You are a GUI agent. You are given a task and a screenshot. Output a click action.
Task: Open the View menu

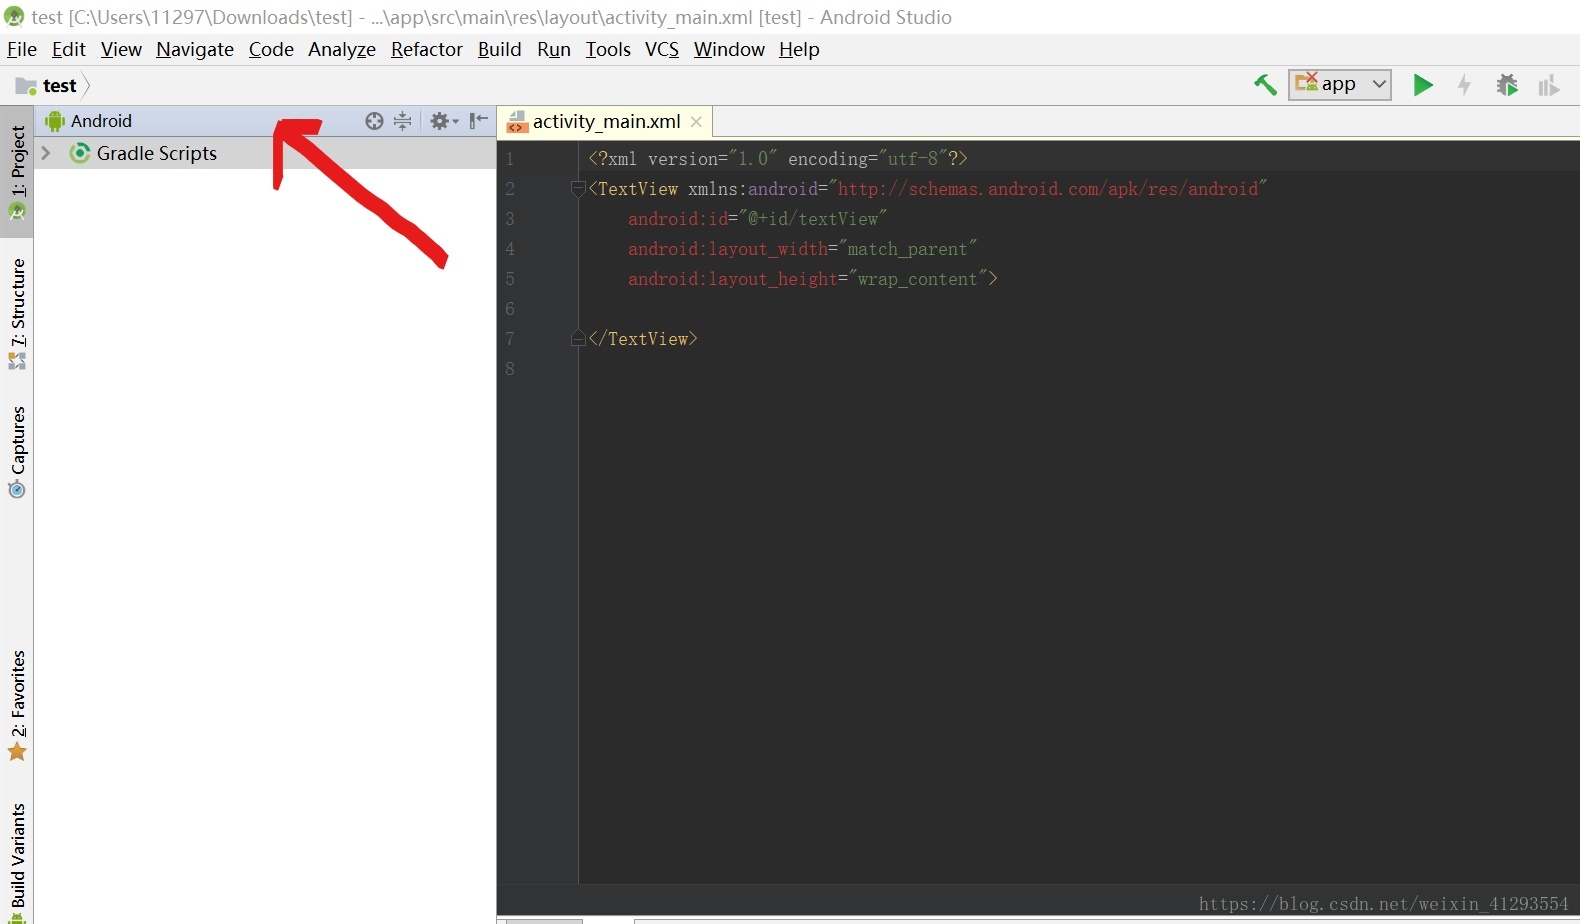click(121, 49)
